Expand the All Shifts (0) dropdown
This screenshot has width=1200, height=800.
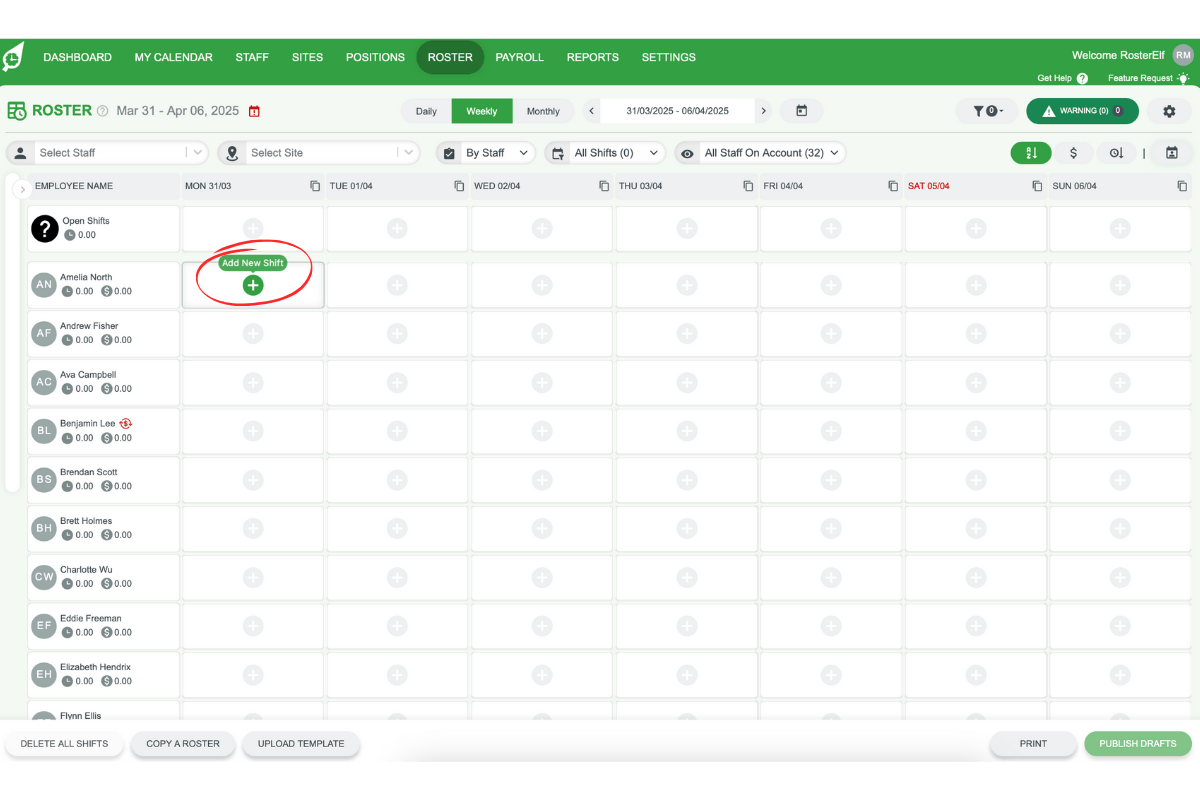605,153
